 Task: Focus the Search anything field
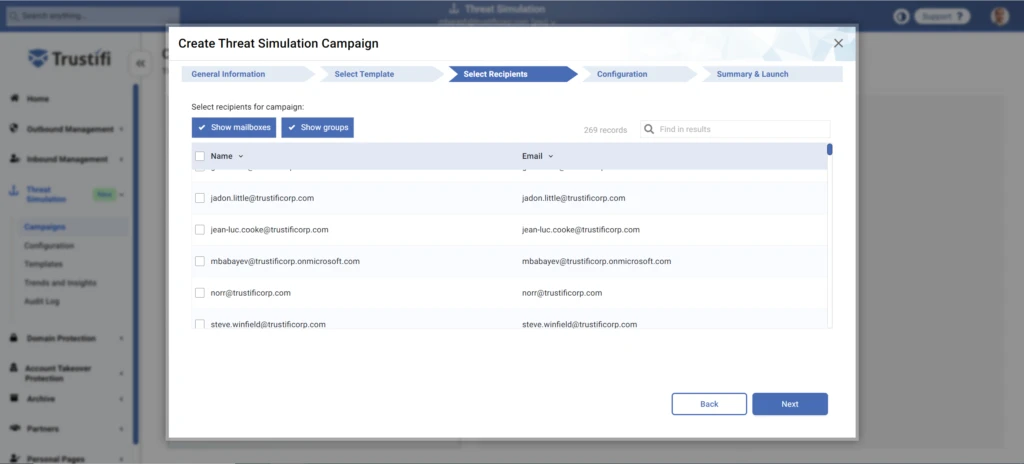pos(93,16)
